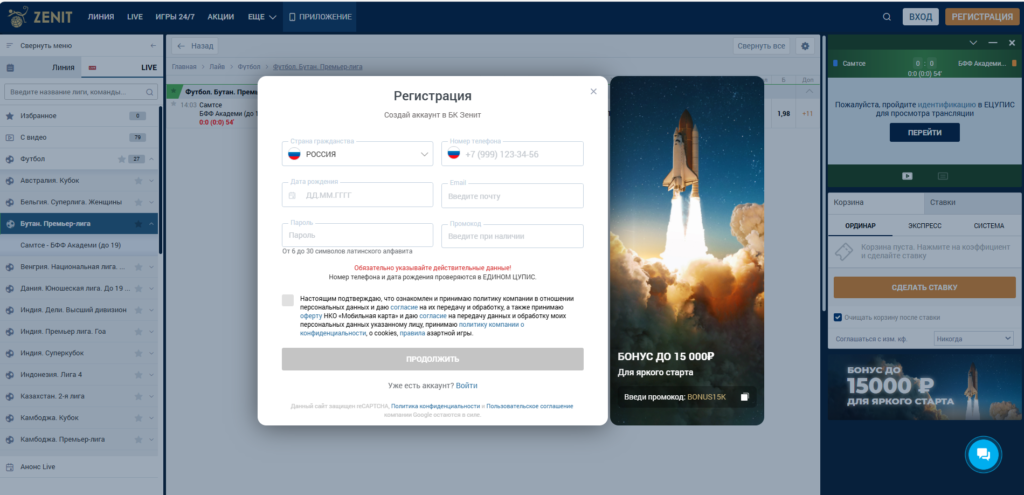Open the ПРИЛОЖЕНИЕ header item
Screen dimensions: 1024x495
click(x=320, y=17)
